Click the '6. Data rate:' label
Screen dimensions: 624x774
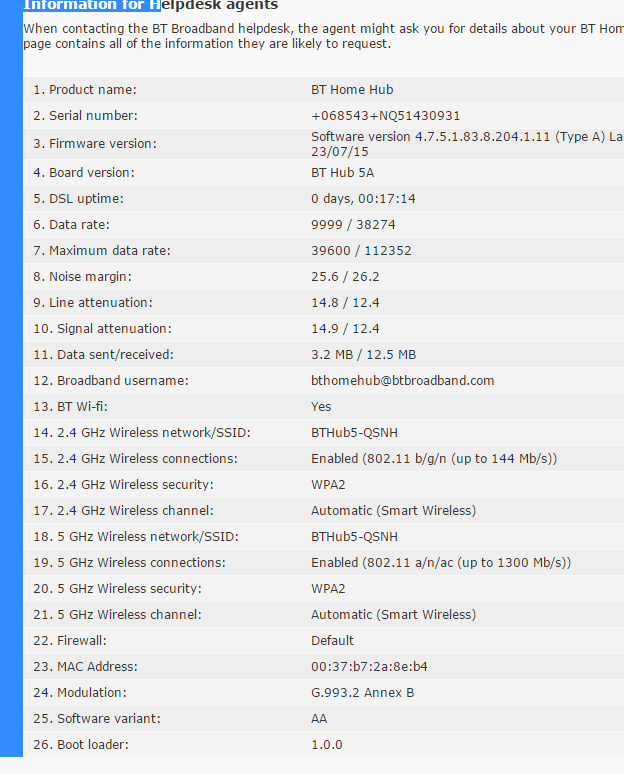click(72, 225)
